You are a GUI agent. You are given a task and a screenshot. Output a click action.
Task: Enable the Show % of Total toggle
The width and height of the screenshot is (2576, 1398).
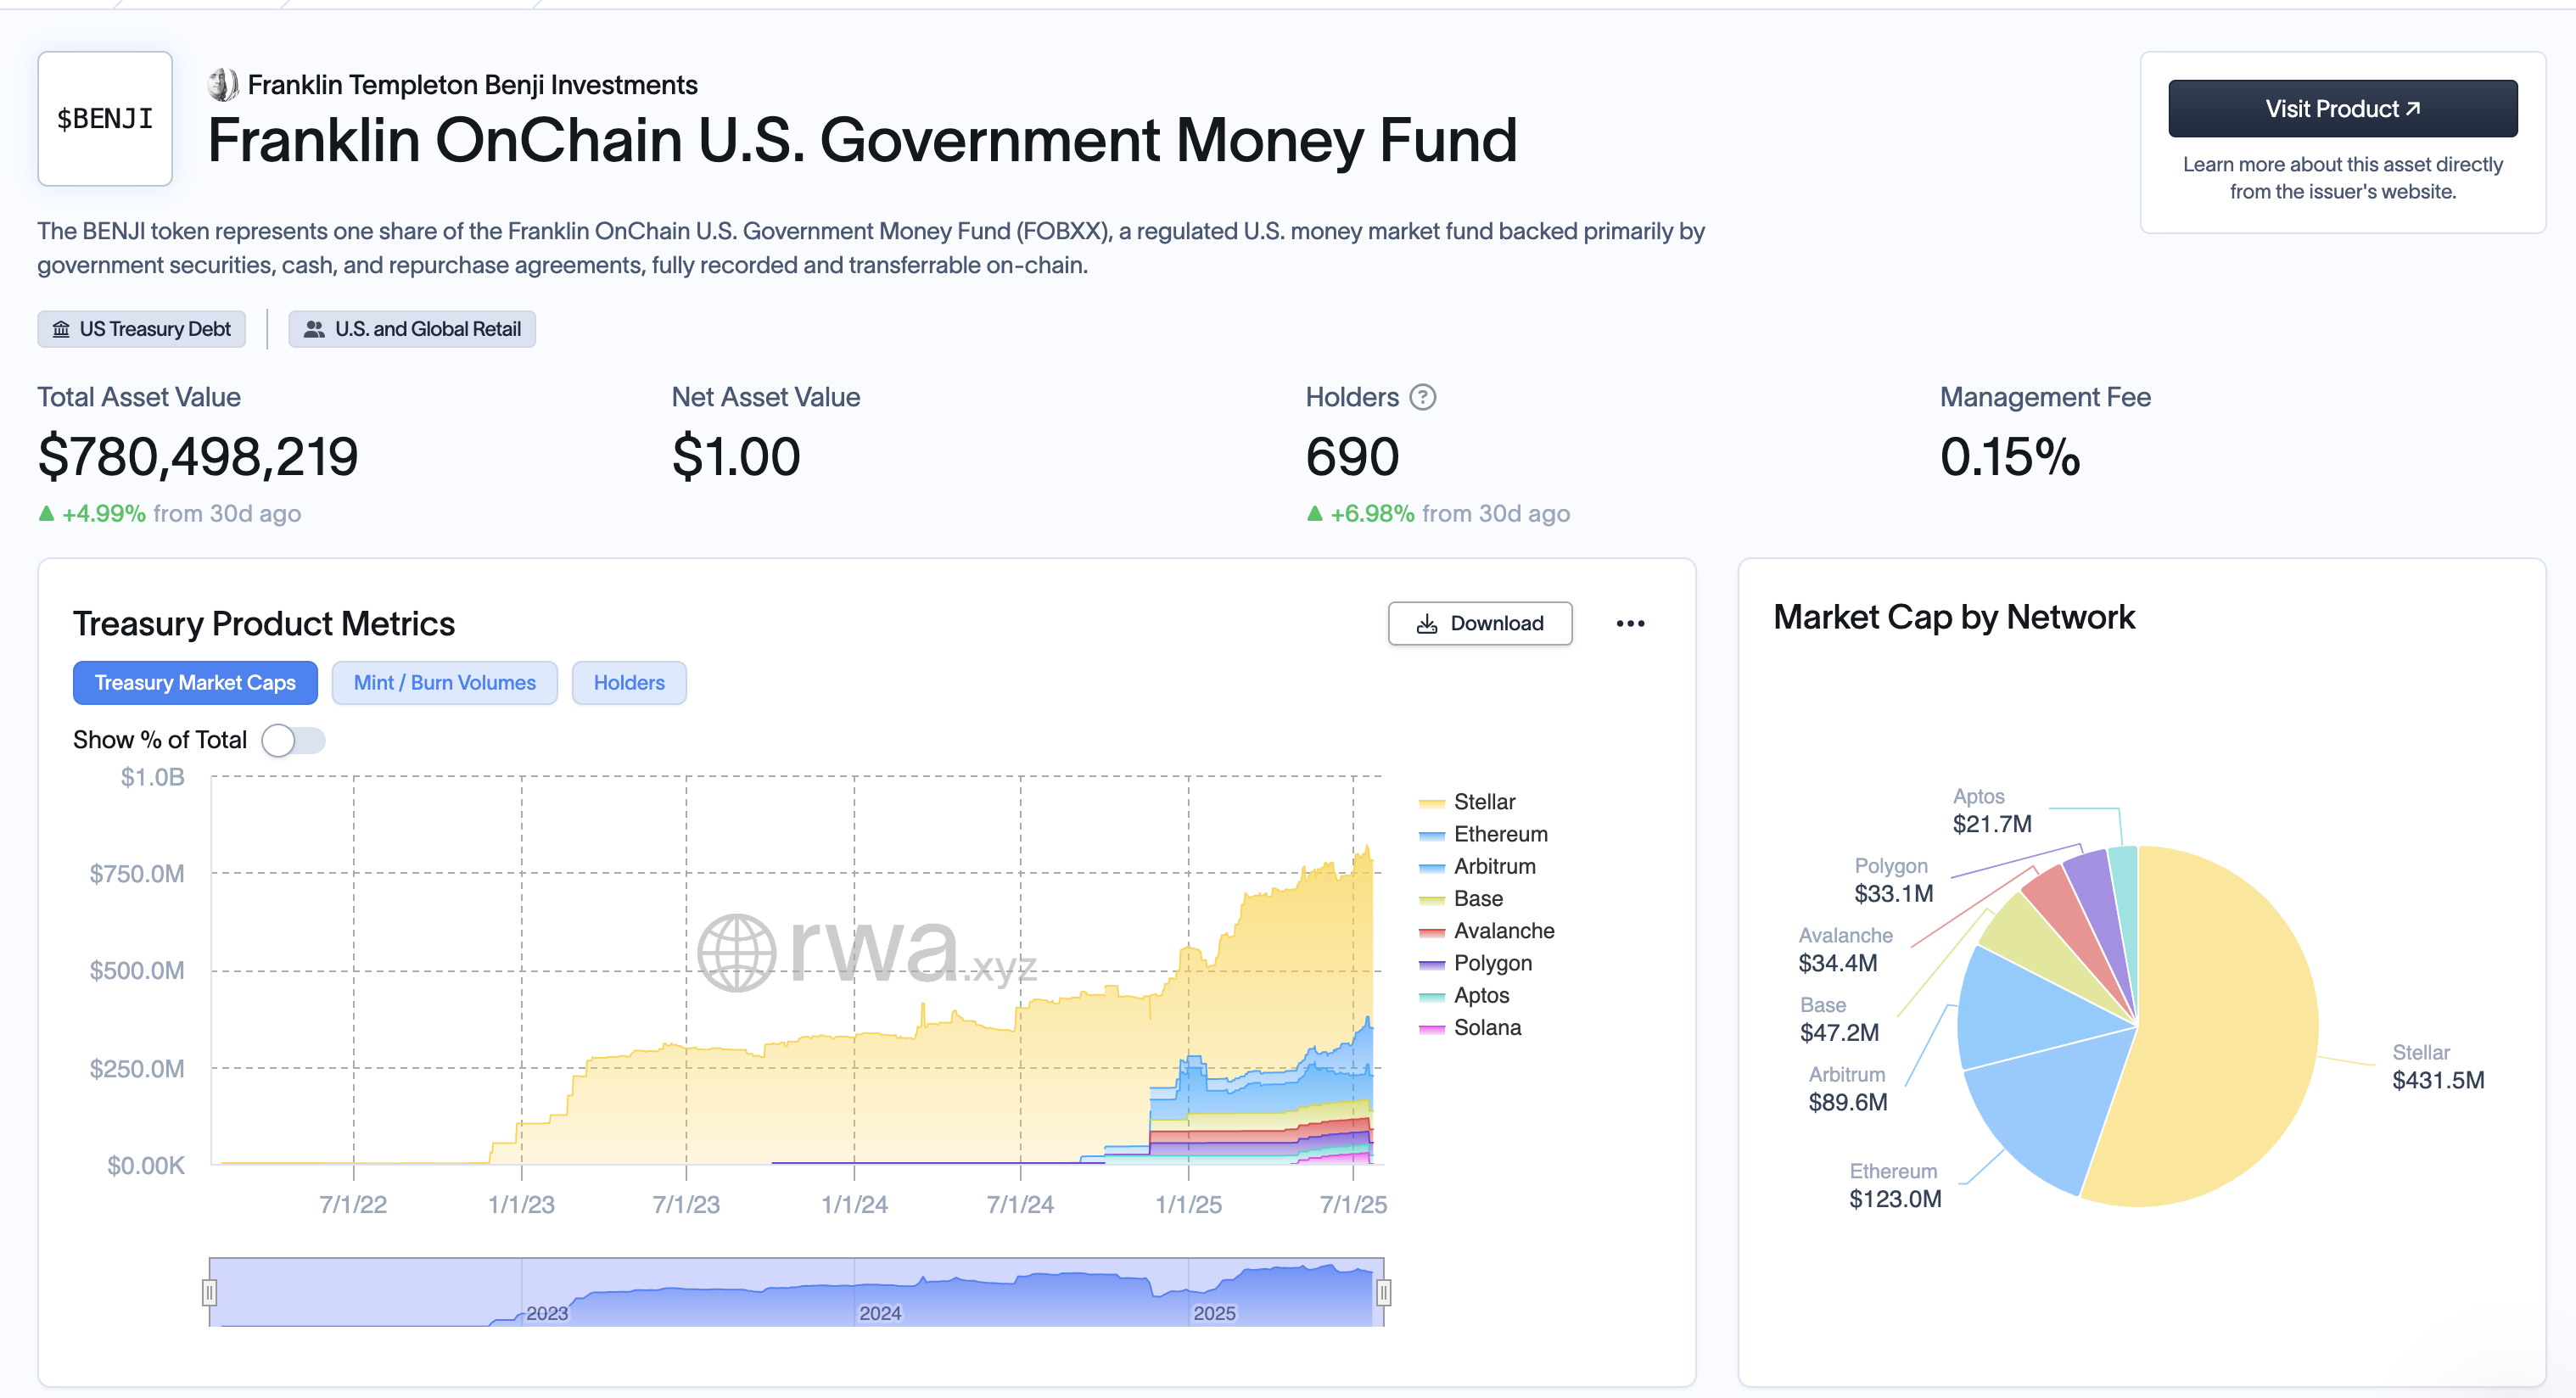293,740
